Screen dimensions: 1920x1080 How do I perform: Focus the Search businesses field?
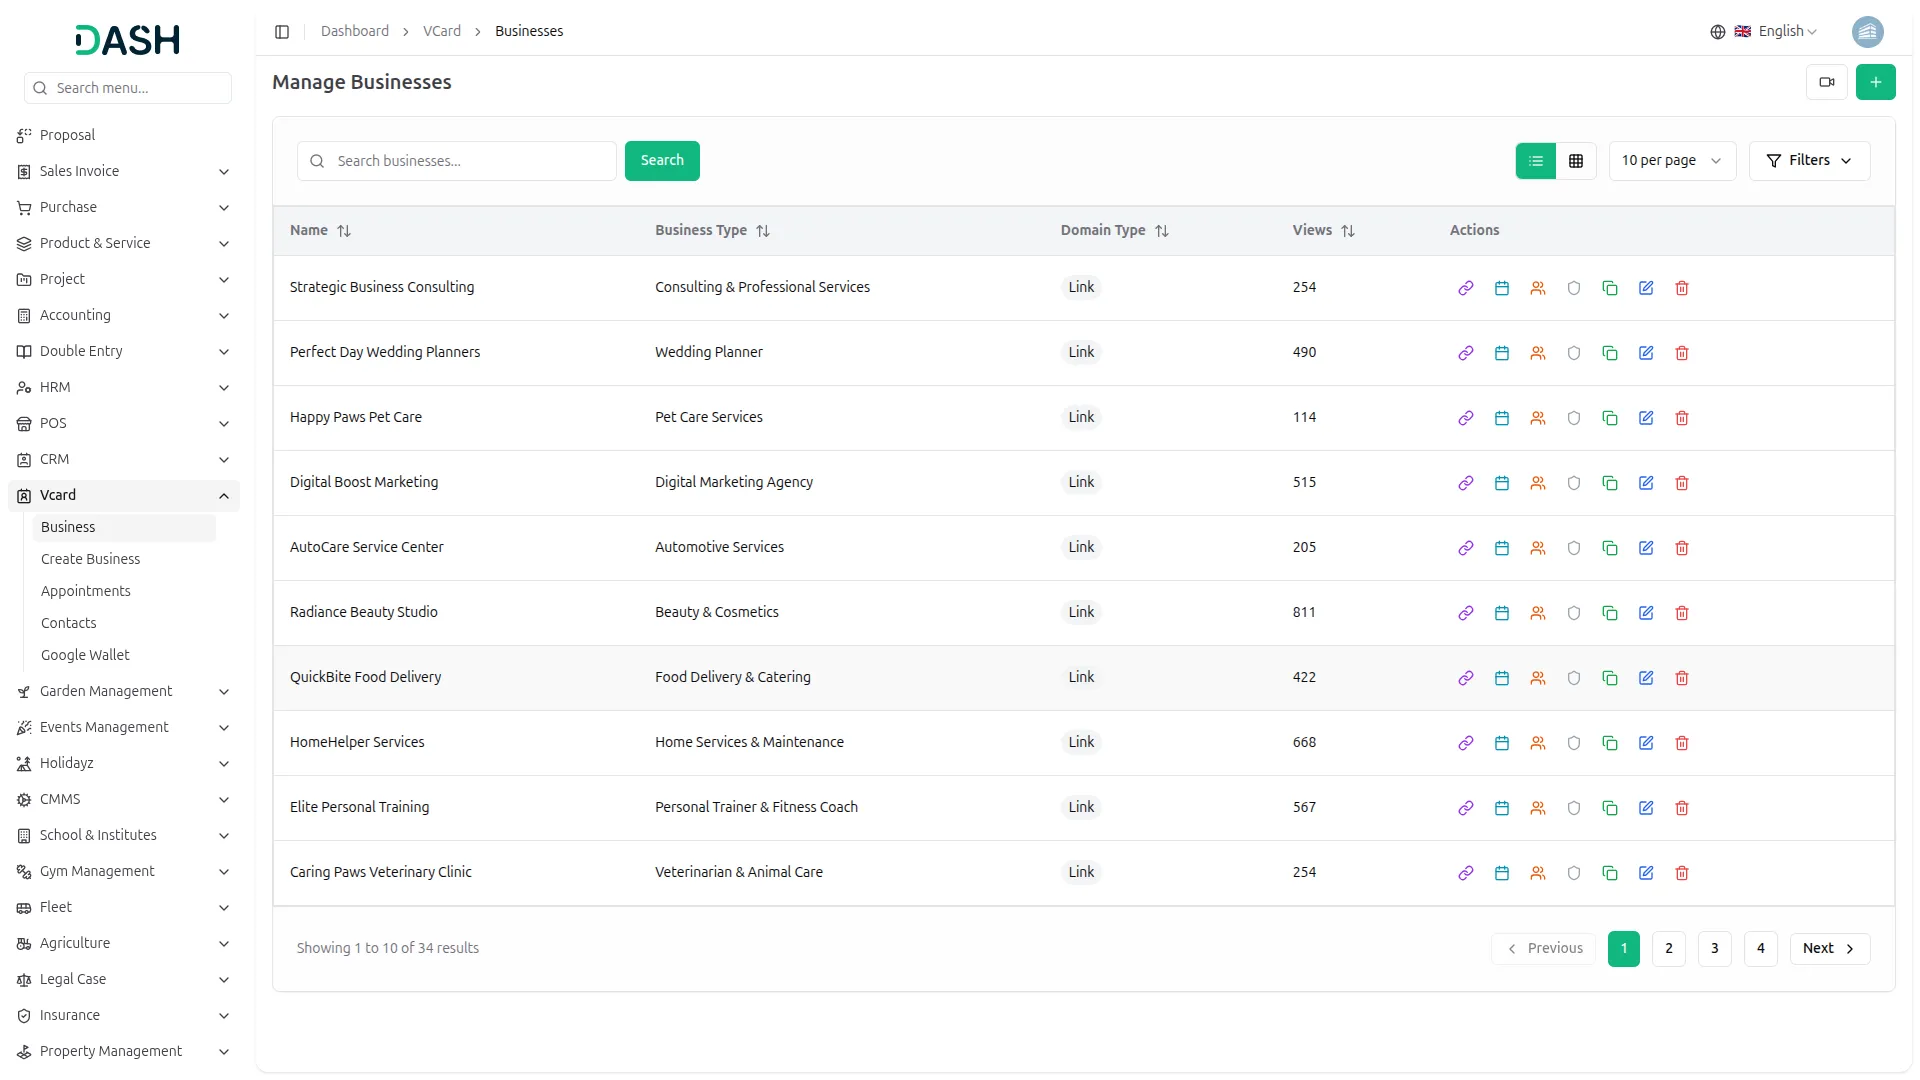[x=457, y=161]
